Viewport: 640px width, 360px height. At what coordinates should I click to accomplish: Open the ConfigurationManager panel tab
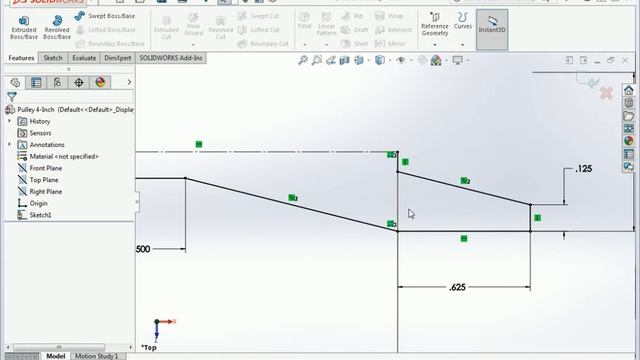click(57, 82)
